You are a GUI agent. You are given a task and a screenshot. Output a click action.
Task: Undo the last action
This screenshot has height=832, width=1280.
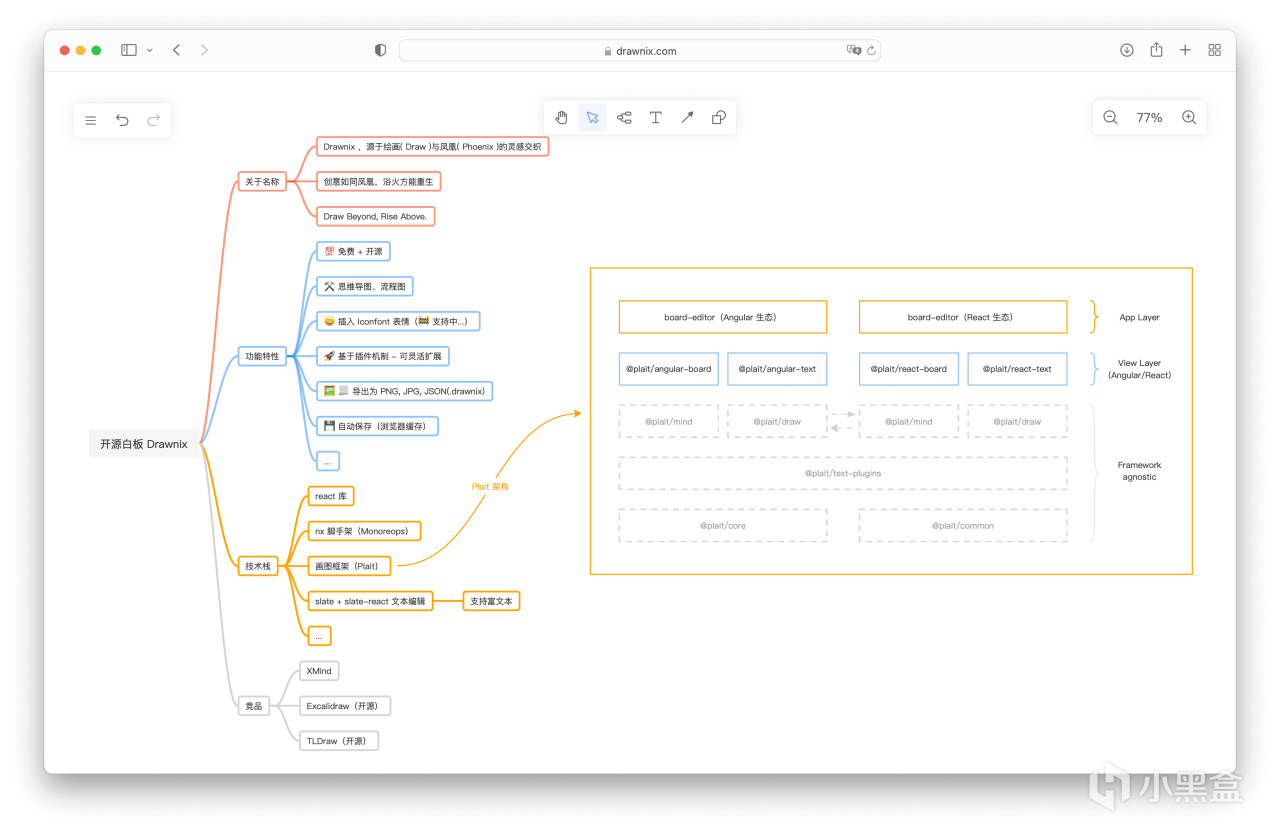pos(122,120)
